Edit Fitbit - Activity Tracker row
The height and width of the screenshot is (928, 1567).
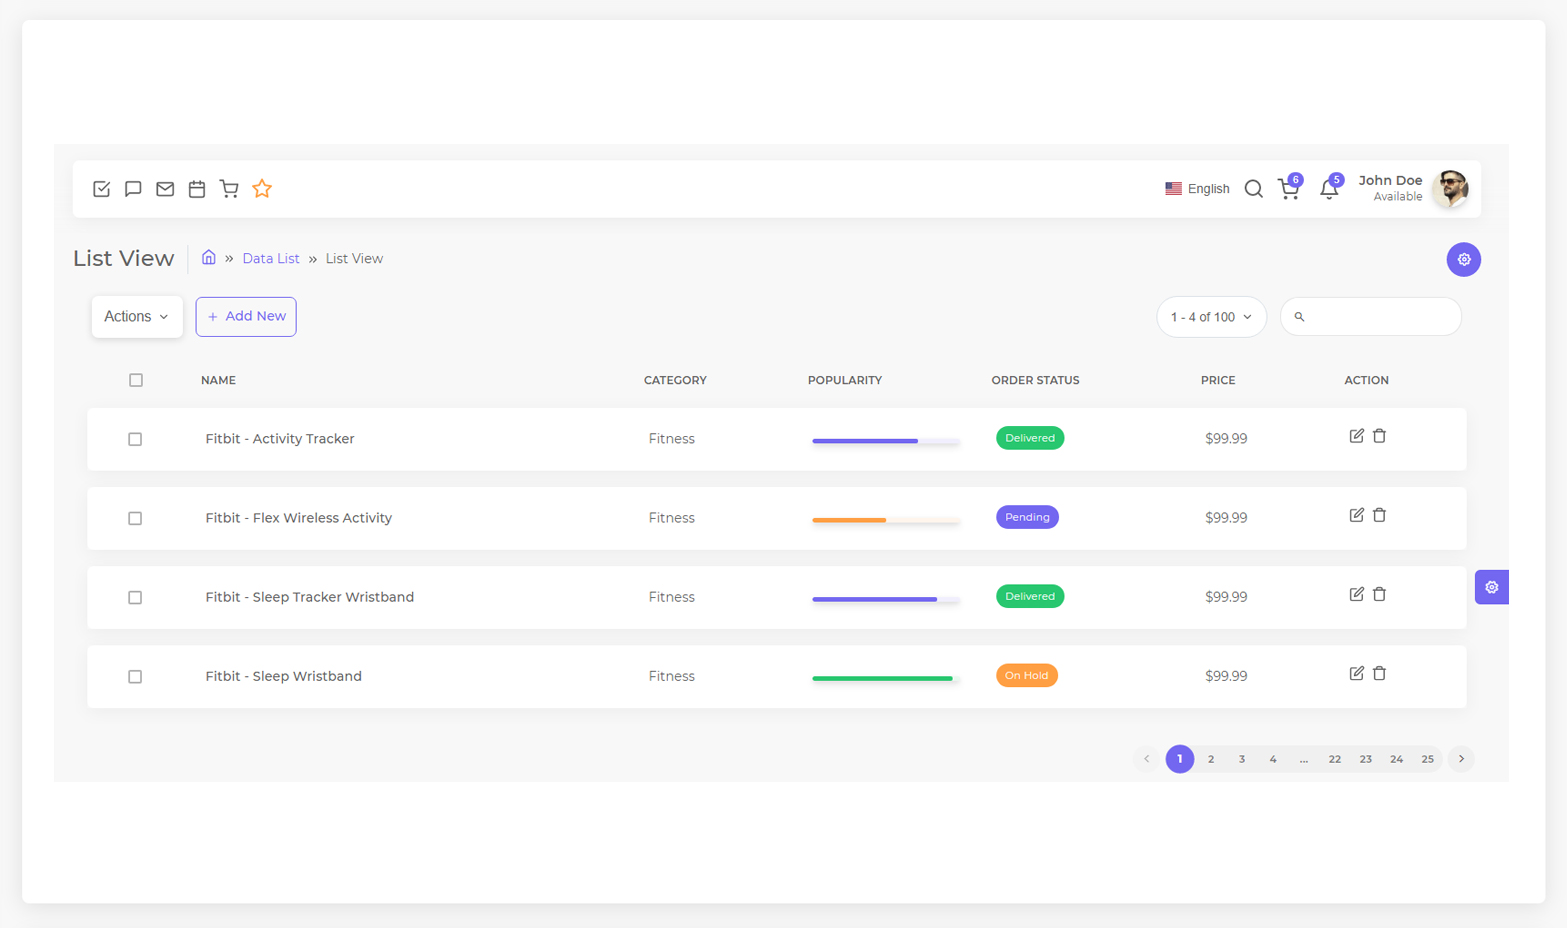pyautogui.click(x=1356, y=436)
